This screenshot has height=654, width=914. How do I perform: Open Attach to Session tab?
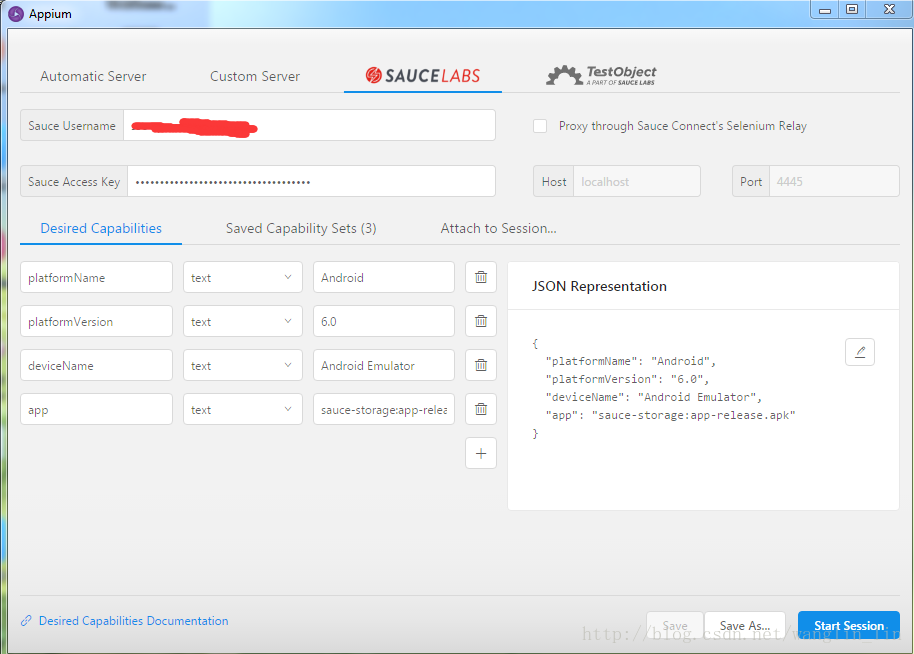point(498,228)
